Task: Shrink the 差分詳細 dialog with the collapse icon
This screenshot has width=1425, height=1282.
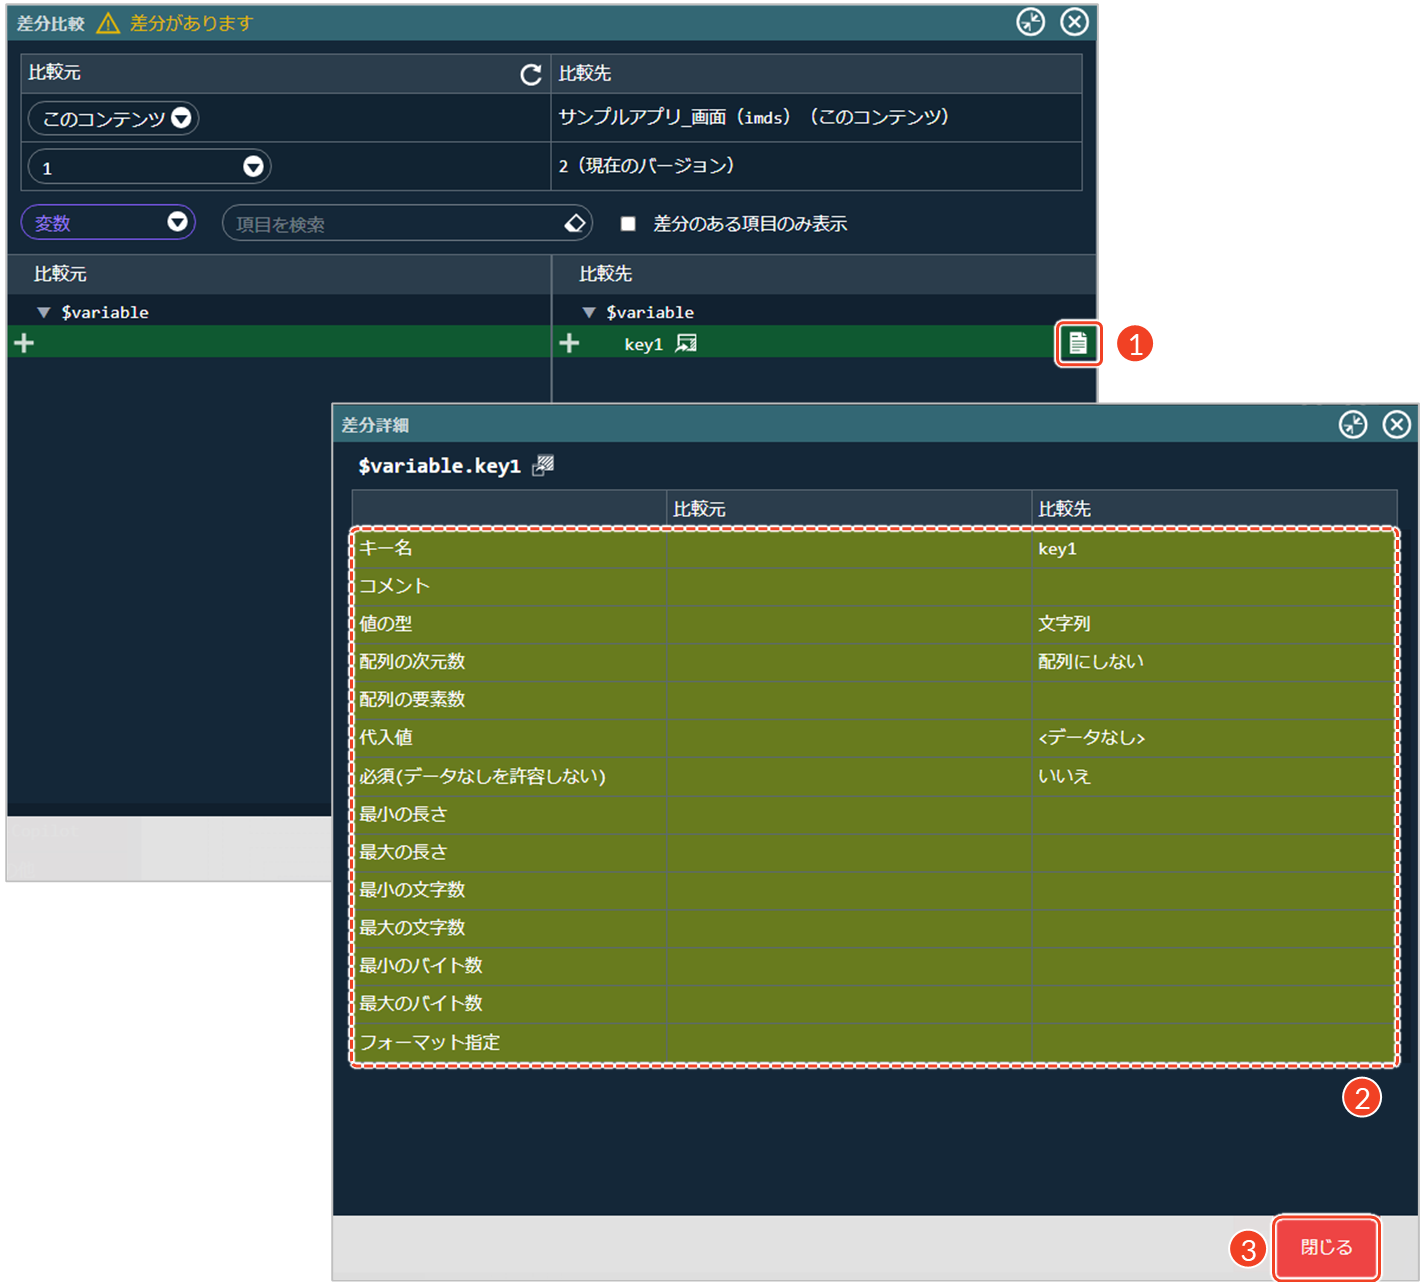Action: 1352,425
